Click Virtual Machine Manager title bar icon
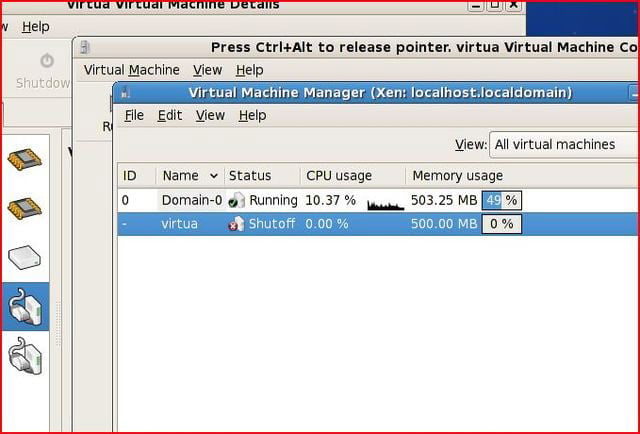The image size is (640, 434). tap(126, 93)
